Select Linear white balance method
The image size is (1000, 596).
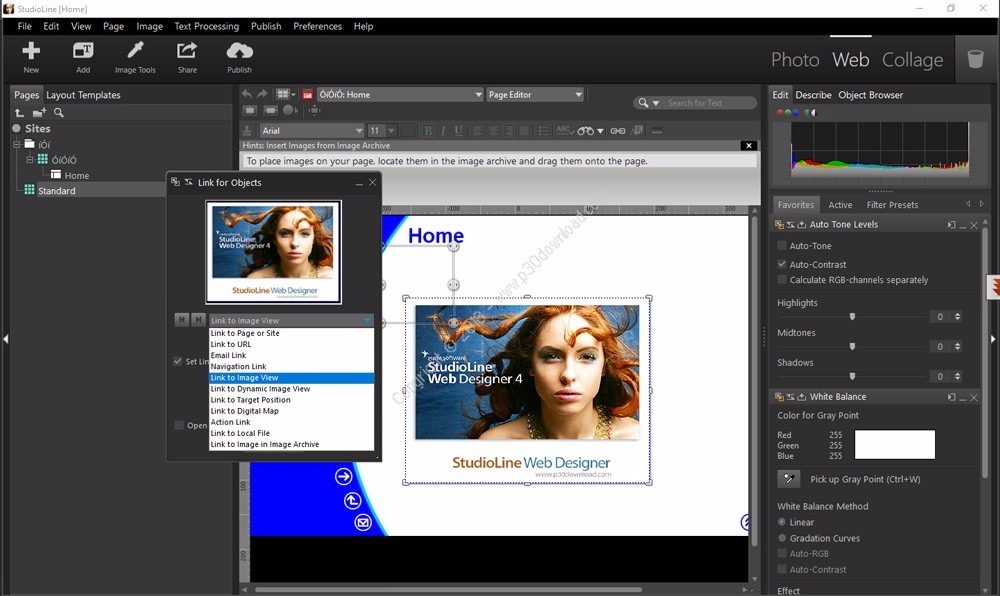point(782,522)
